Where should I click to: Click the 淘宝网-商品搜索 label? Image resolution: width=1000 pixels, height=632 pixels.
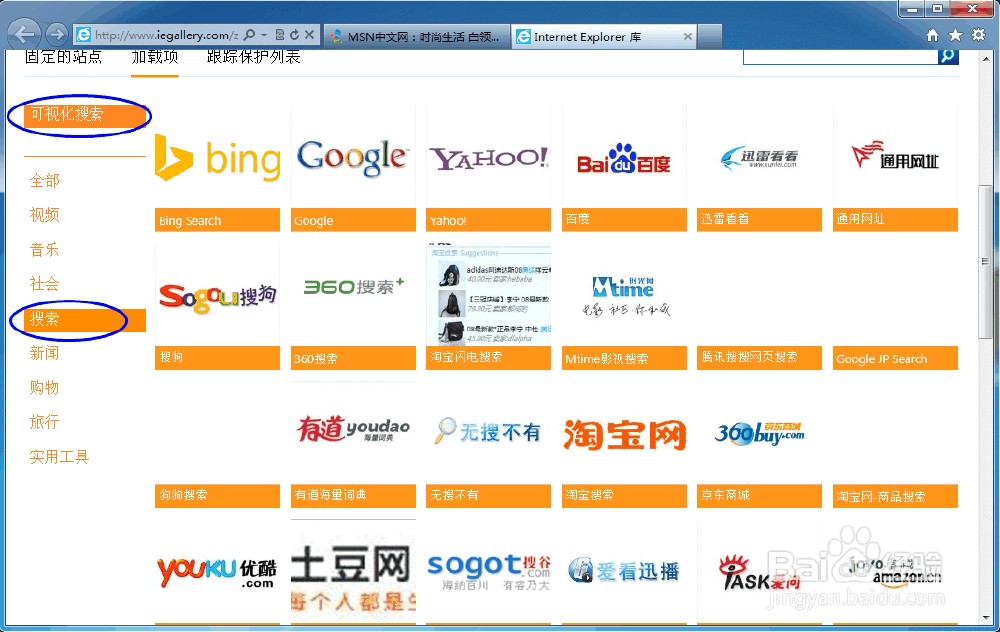[895, 496]
